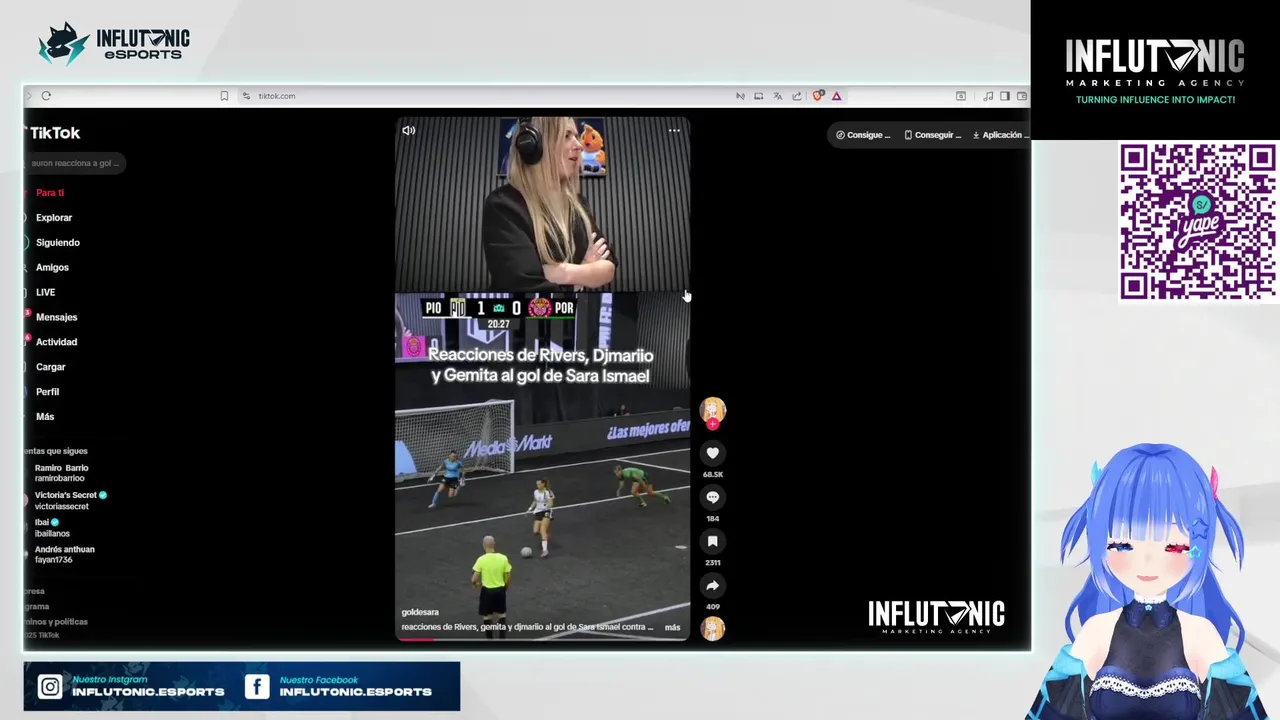Image resolution: width=1280 pixels, height=720 pixels.
Task: Click the Aplicación download button
Action: (999, 135)
